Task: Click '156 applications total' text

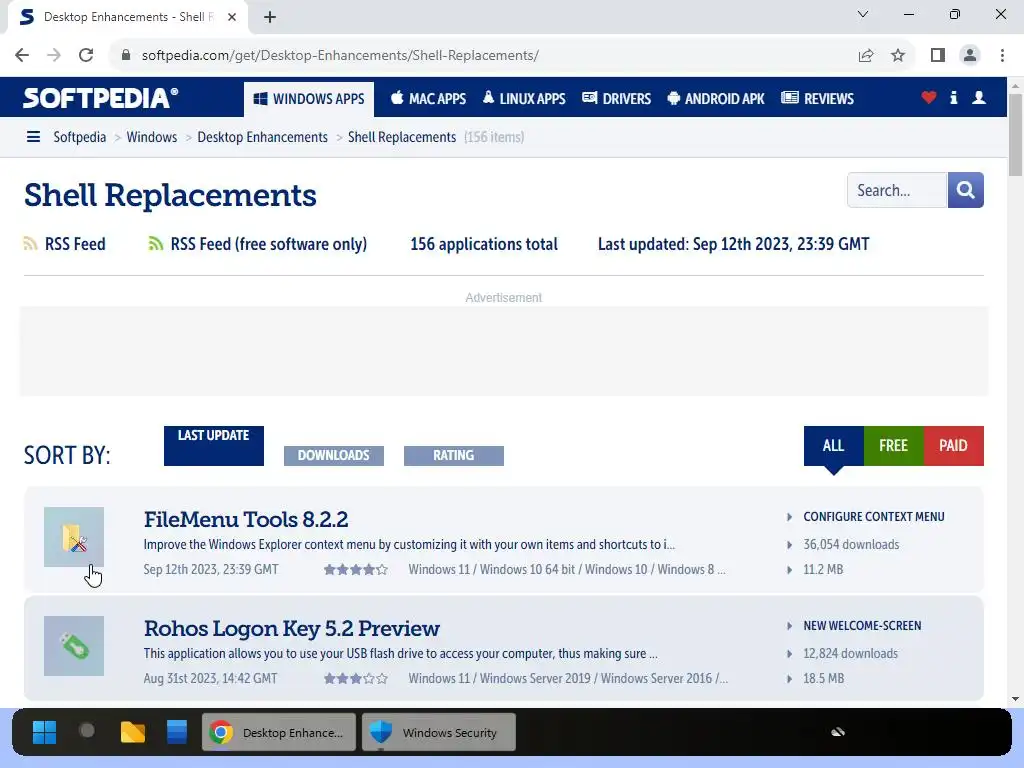Action: pyautogui.click(x=484, y=244)
